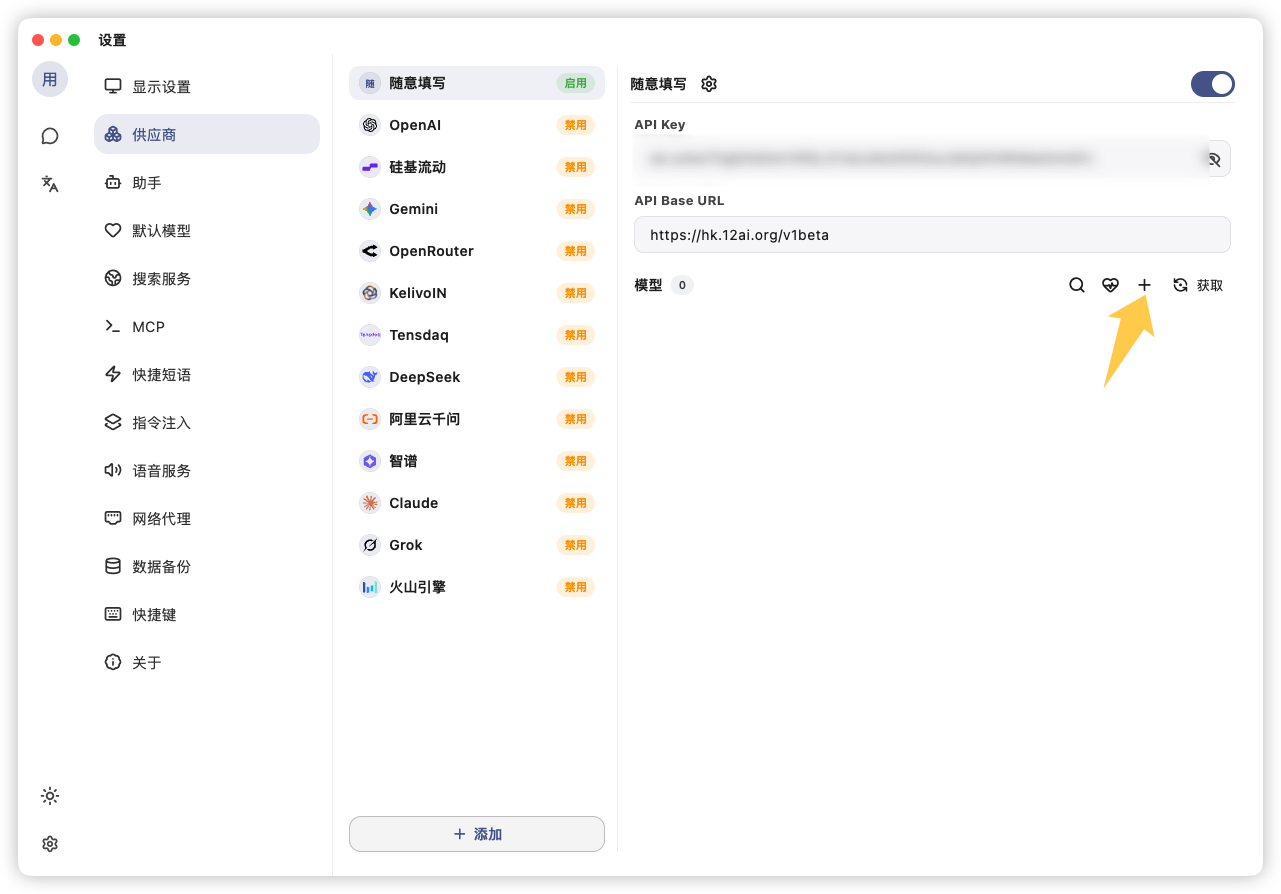This screenshot has height=894, width=1281.
Task: Reveal the API Key with the eye toggle
Action: pyautogui.click(x=1213, y=158)
